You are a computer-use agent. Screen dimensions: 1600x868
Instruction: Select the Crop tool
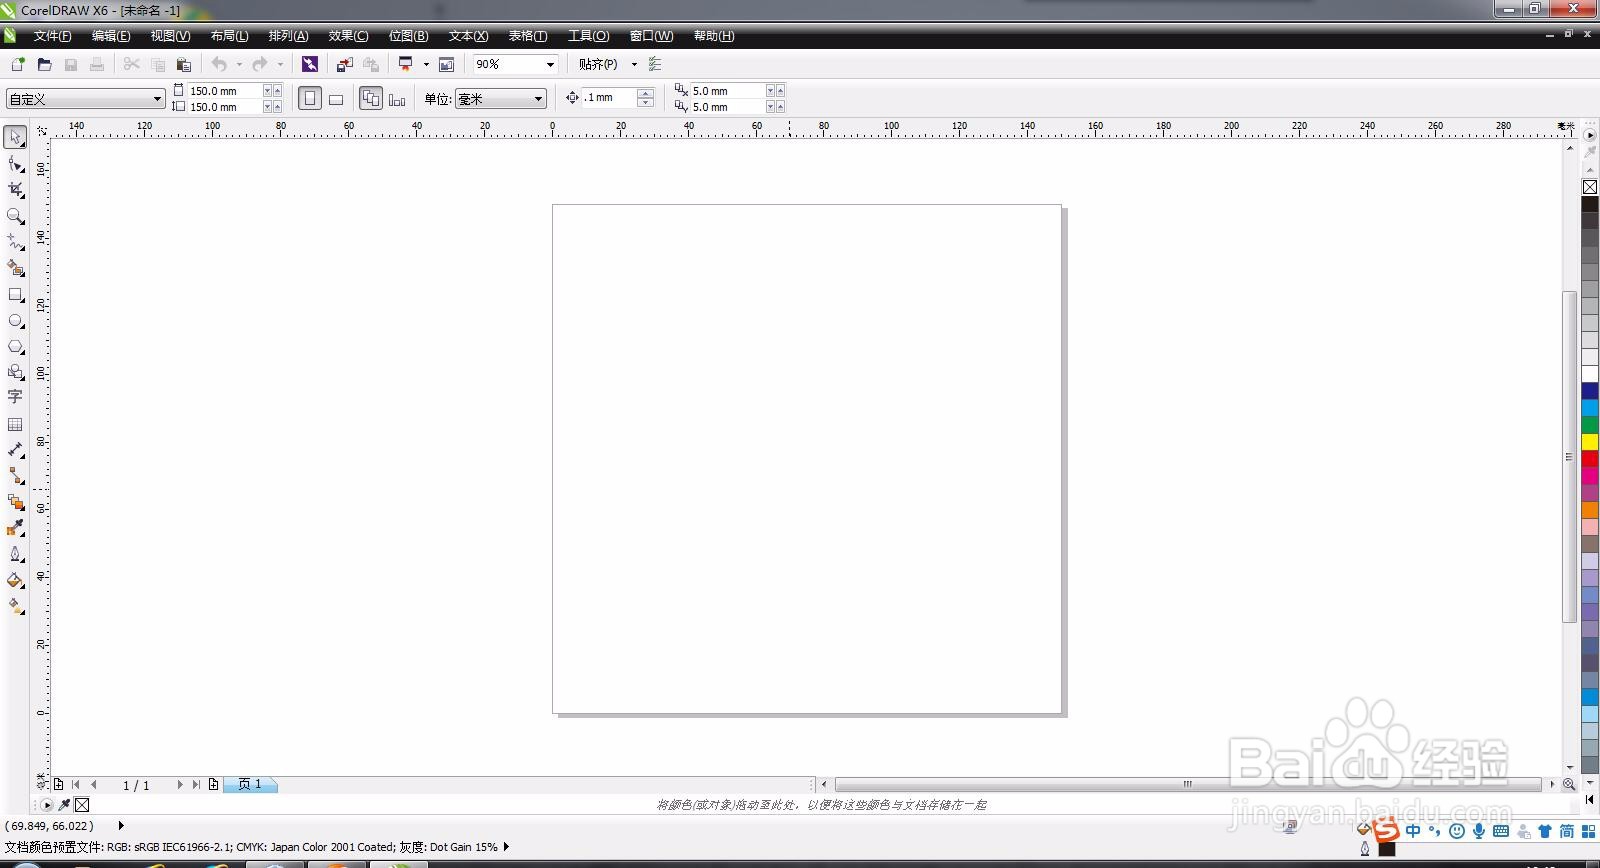[15, 189]
